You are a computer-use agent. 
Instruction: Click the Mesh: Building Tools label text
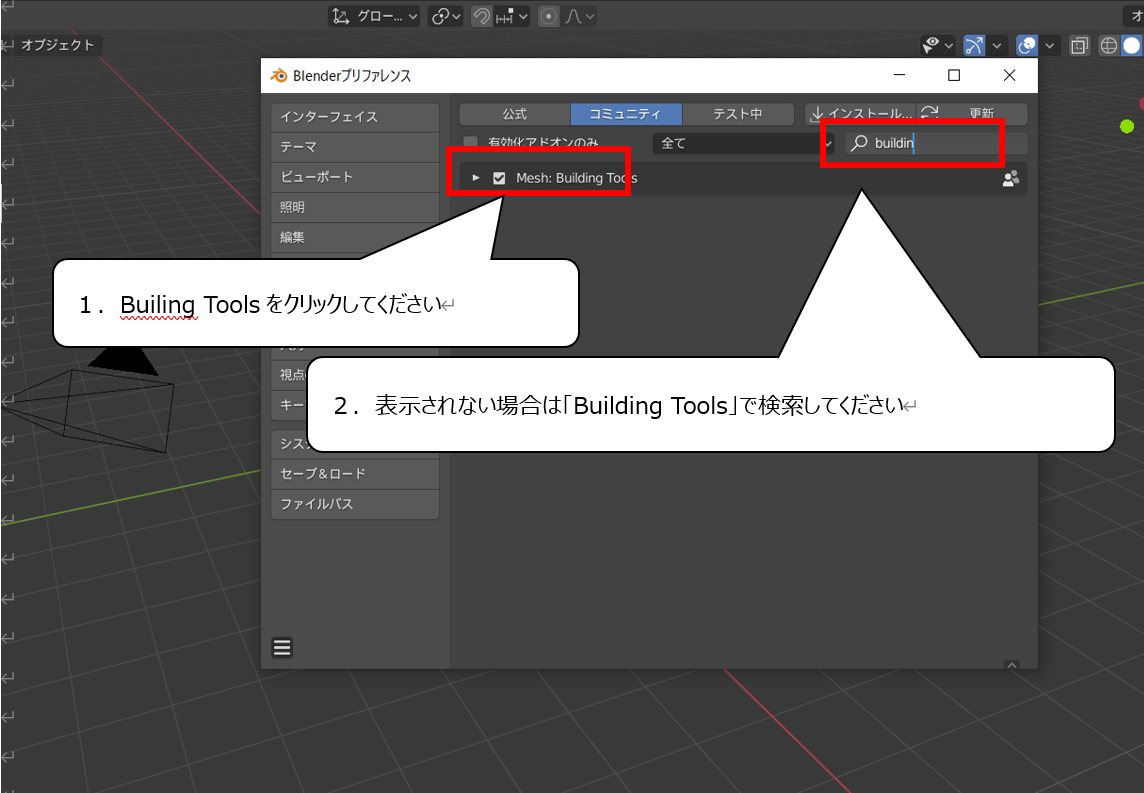coord(576,178)
